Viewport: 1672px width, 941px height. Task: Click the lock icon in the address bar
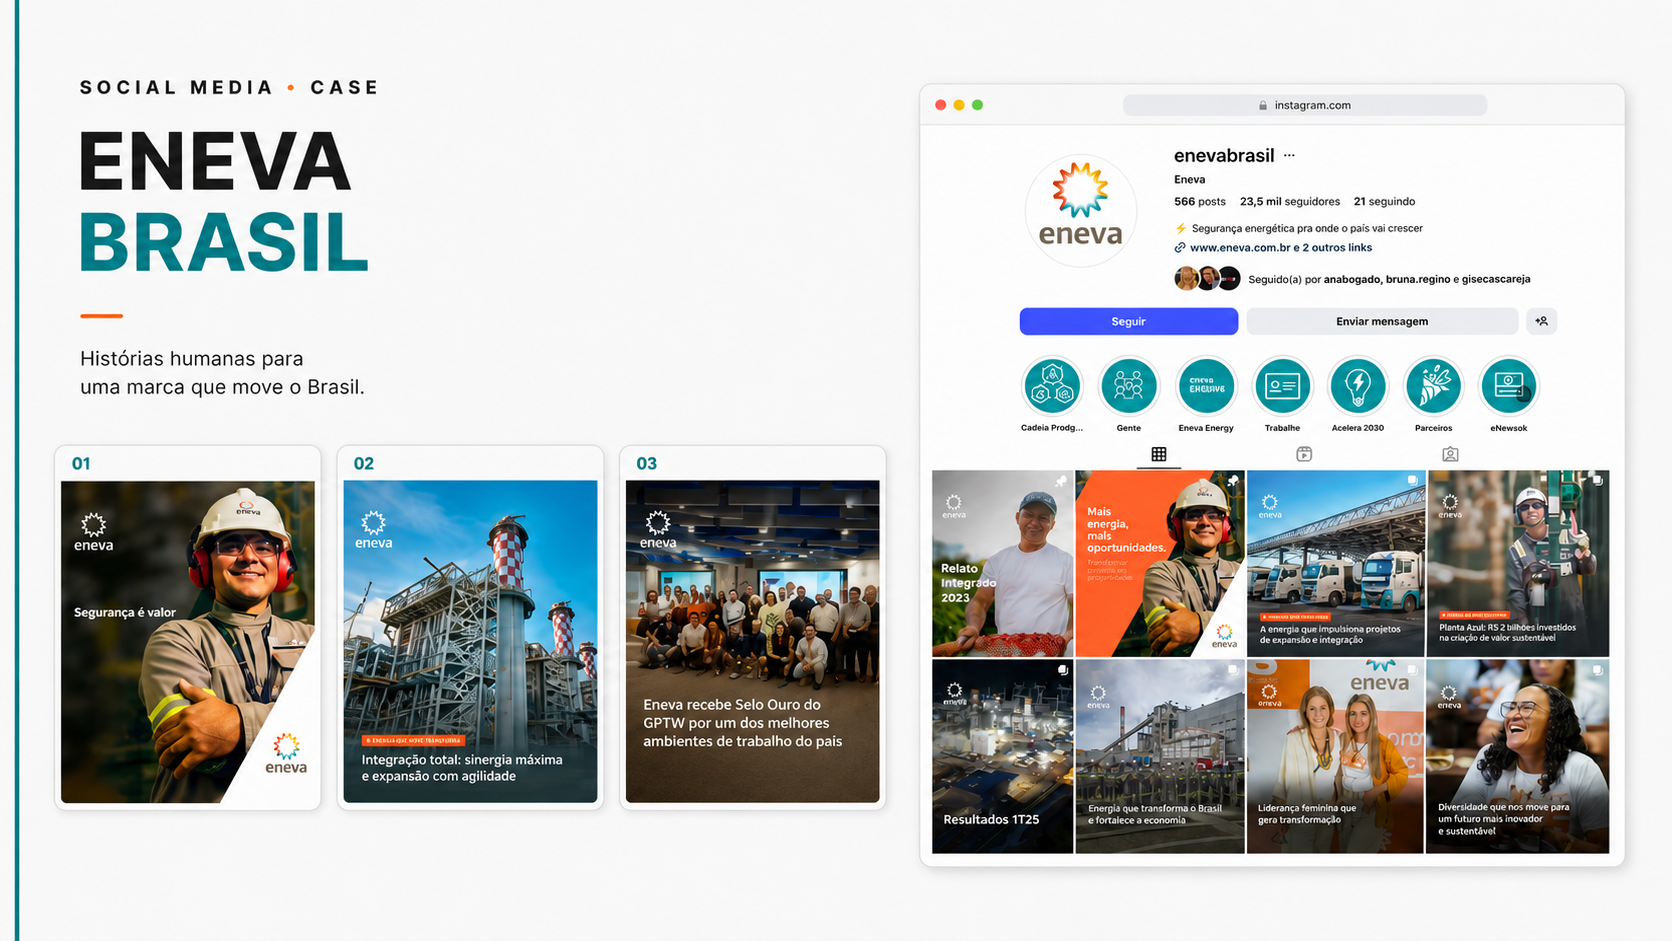1263,105
